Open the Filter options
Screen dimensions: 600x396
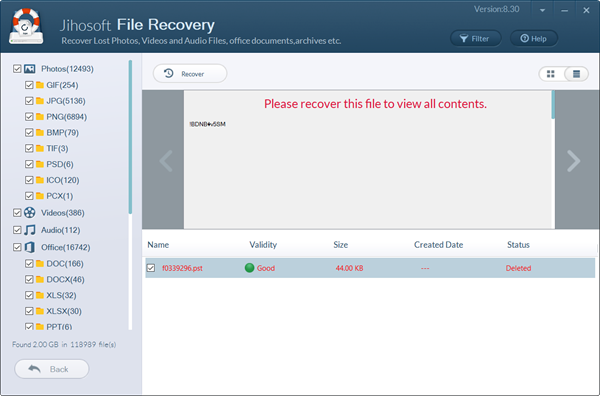[475, 38]
